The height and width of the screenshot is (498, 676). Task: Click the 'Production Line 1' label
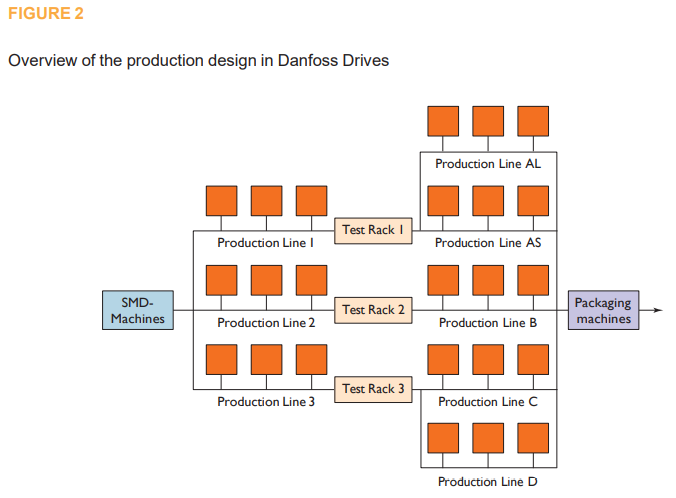pos(266,243)
